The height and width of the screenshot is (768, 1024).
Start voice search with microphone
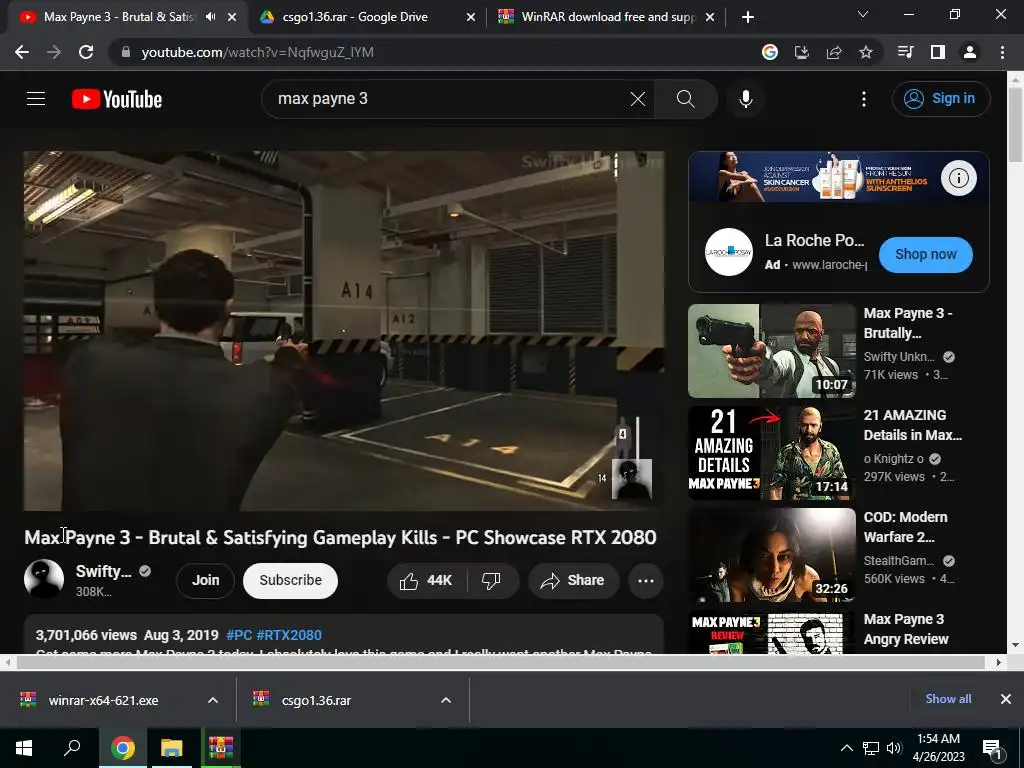(746, 99)
